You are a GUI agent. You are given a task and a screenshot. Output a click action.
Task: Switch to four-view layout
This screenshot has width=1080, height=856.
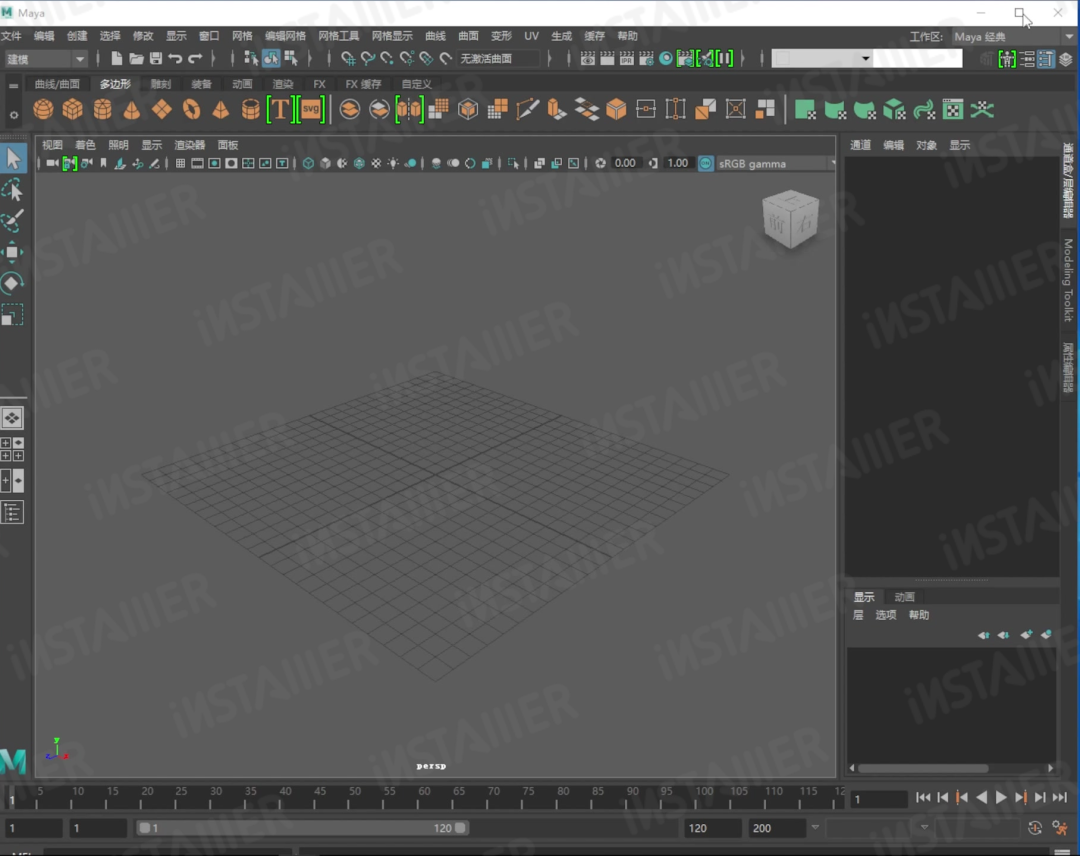pos(12,449)
